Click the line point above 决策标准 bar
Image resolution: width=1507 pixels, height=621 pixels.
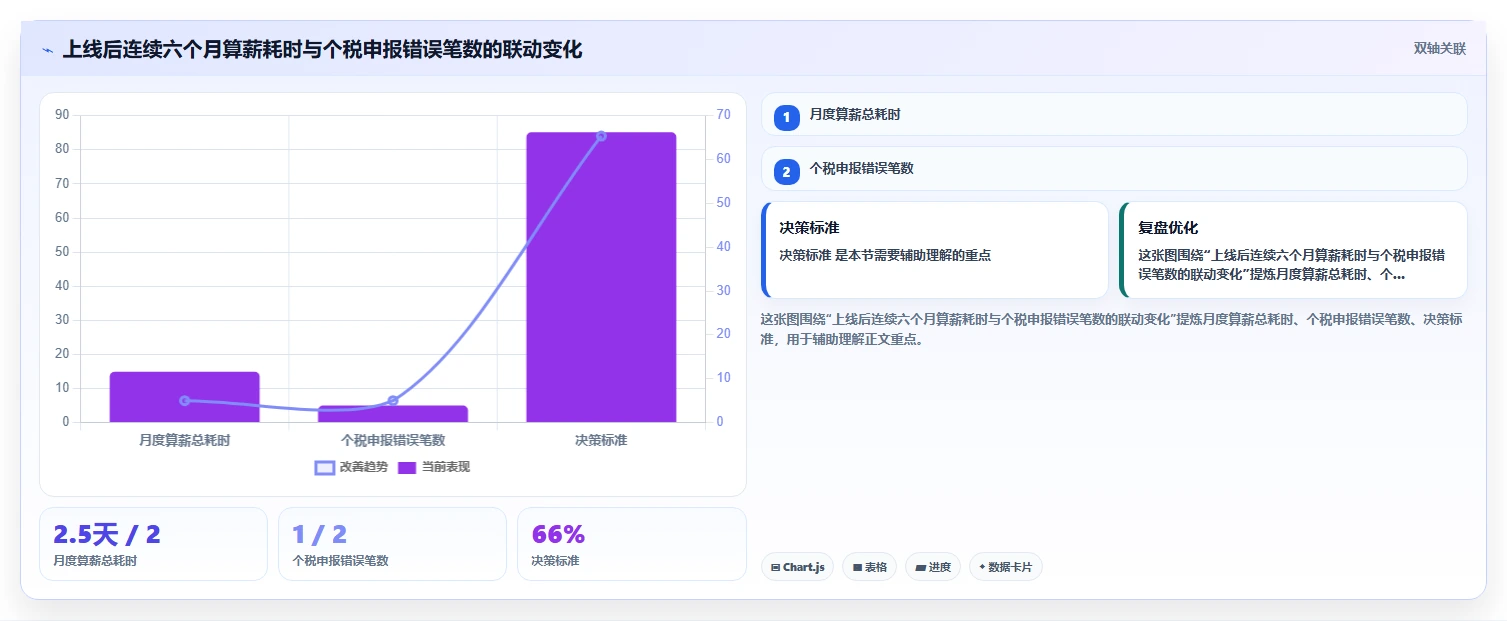601,136
